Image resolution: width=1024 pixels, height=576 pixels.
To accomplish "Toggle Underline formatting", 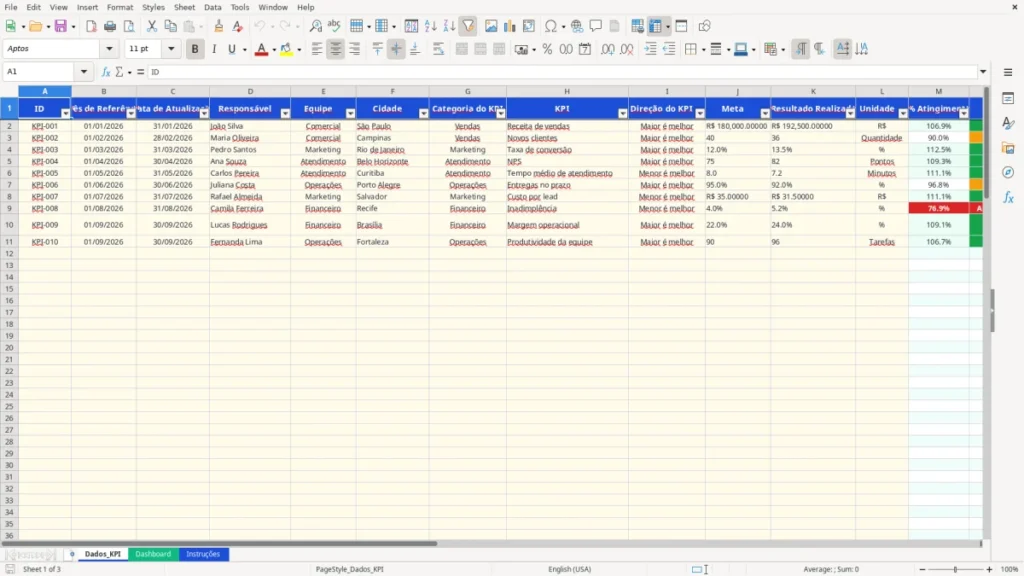I will [x=232, y=49].
